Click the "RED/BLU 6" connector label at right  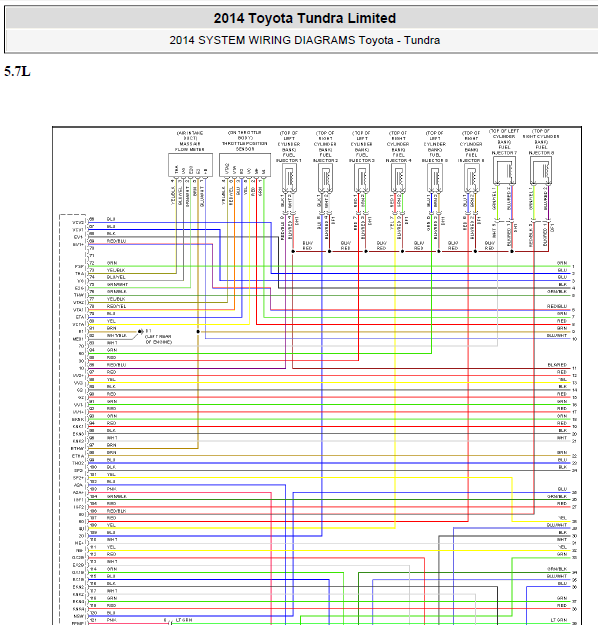click(561, 308)
